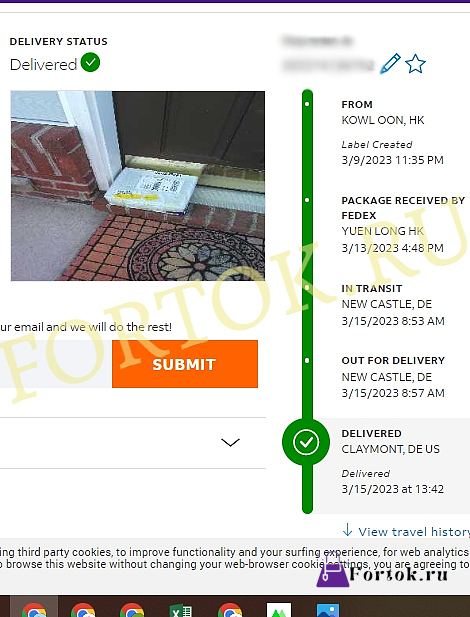Expand the collapsed section with chevron arrow
This screenshot has width=470, height=617.
tap(230, 443)
